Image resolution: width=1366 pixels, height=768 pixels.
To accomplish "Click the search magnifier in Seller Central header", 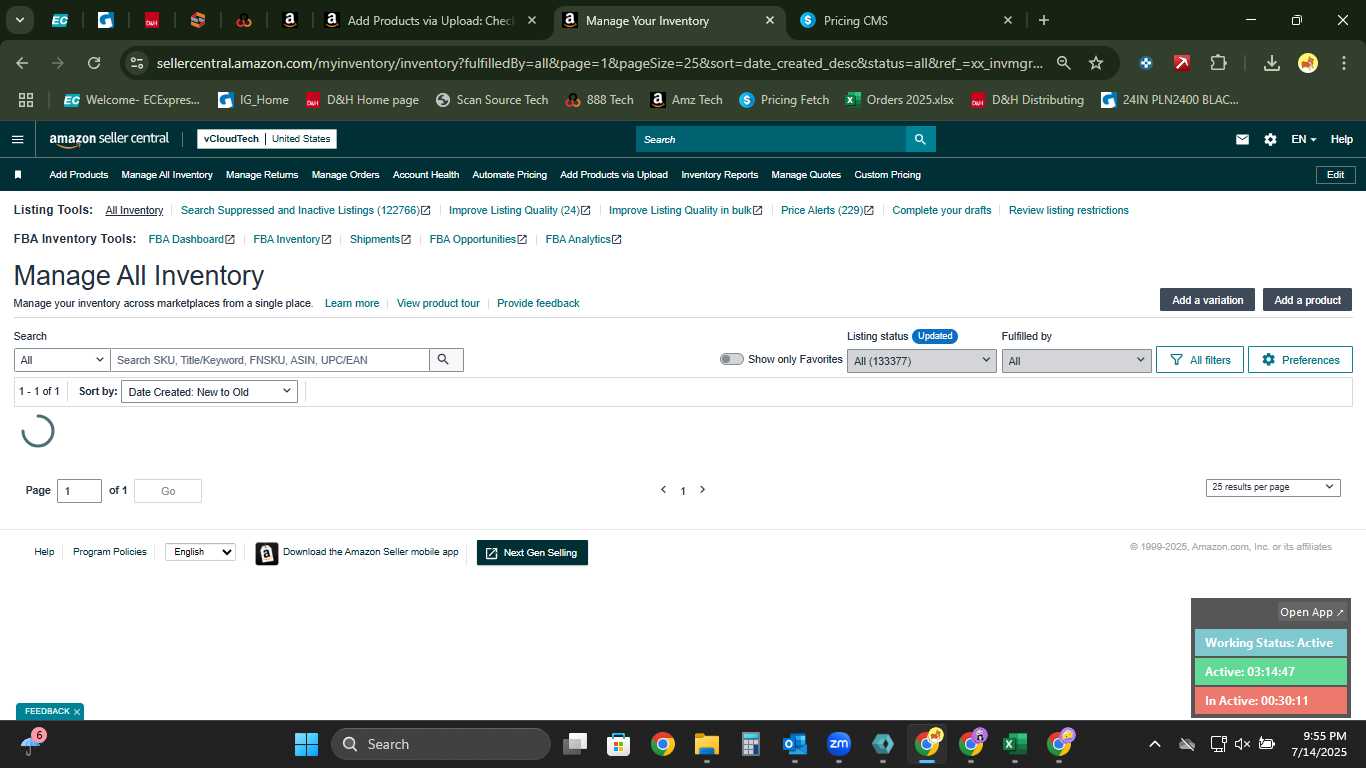I will pos(921,139).
